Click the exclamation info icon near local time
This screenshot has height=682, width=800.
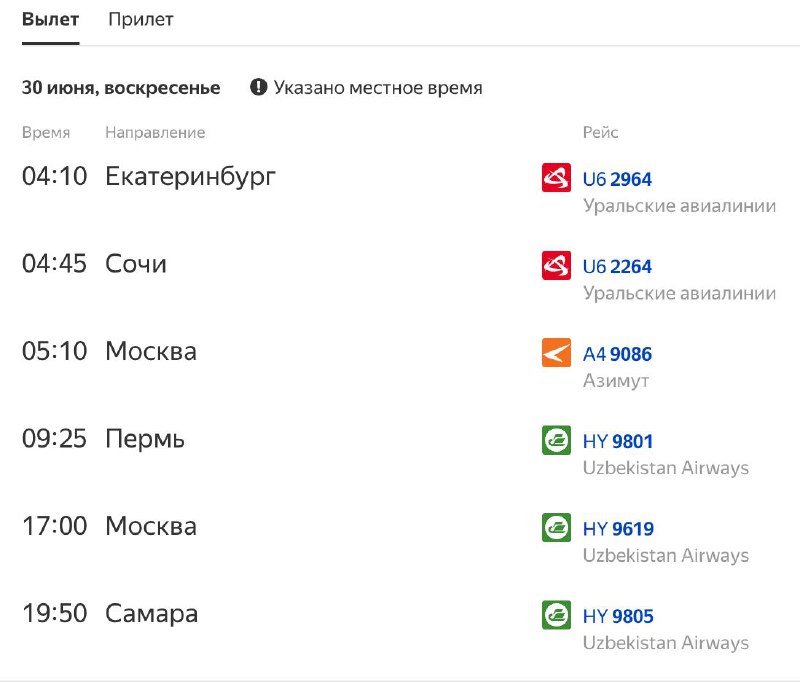pyautogui.click(x=259, y=87)
